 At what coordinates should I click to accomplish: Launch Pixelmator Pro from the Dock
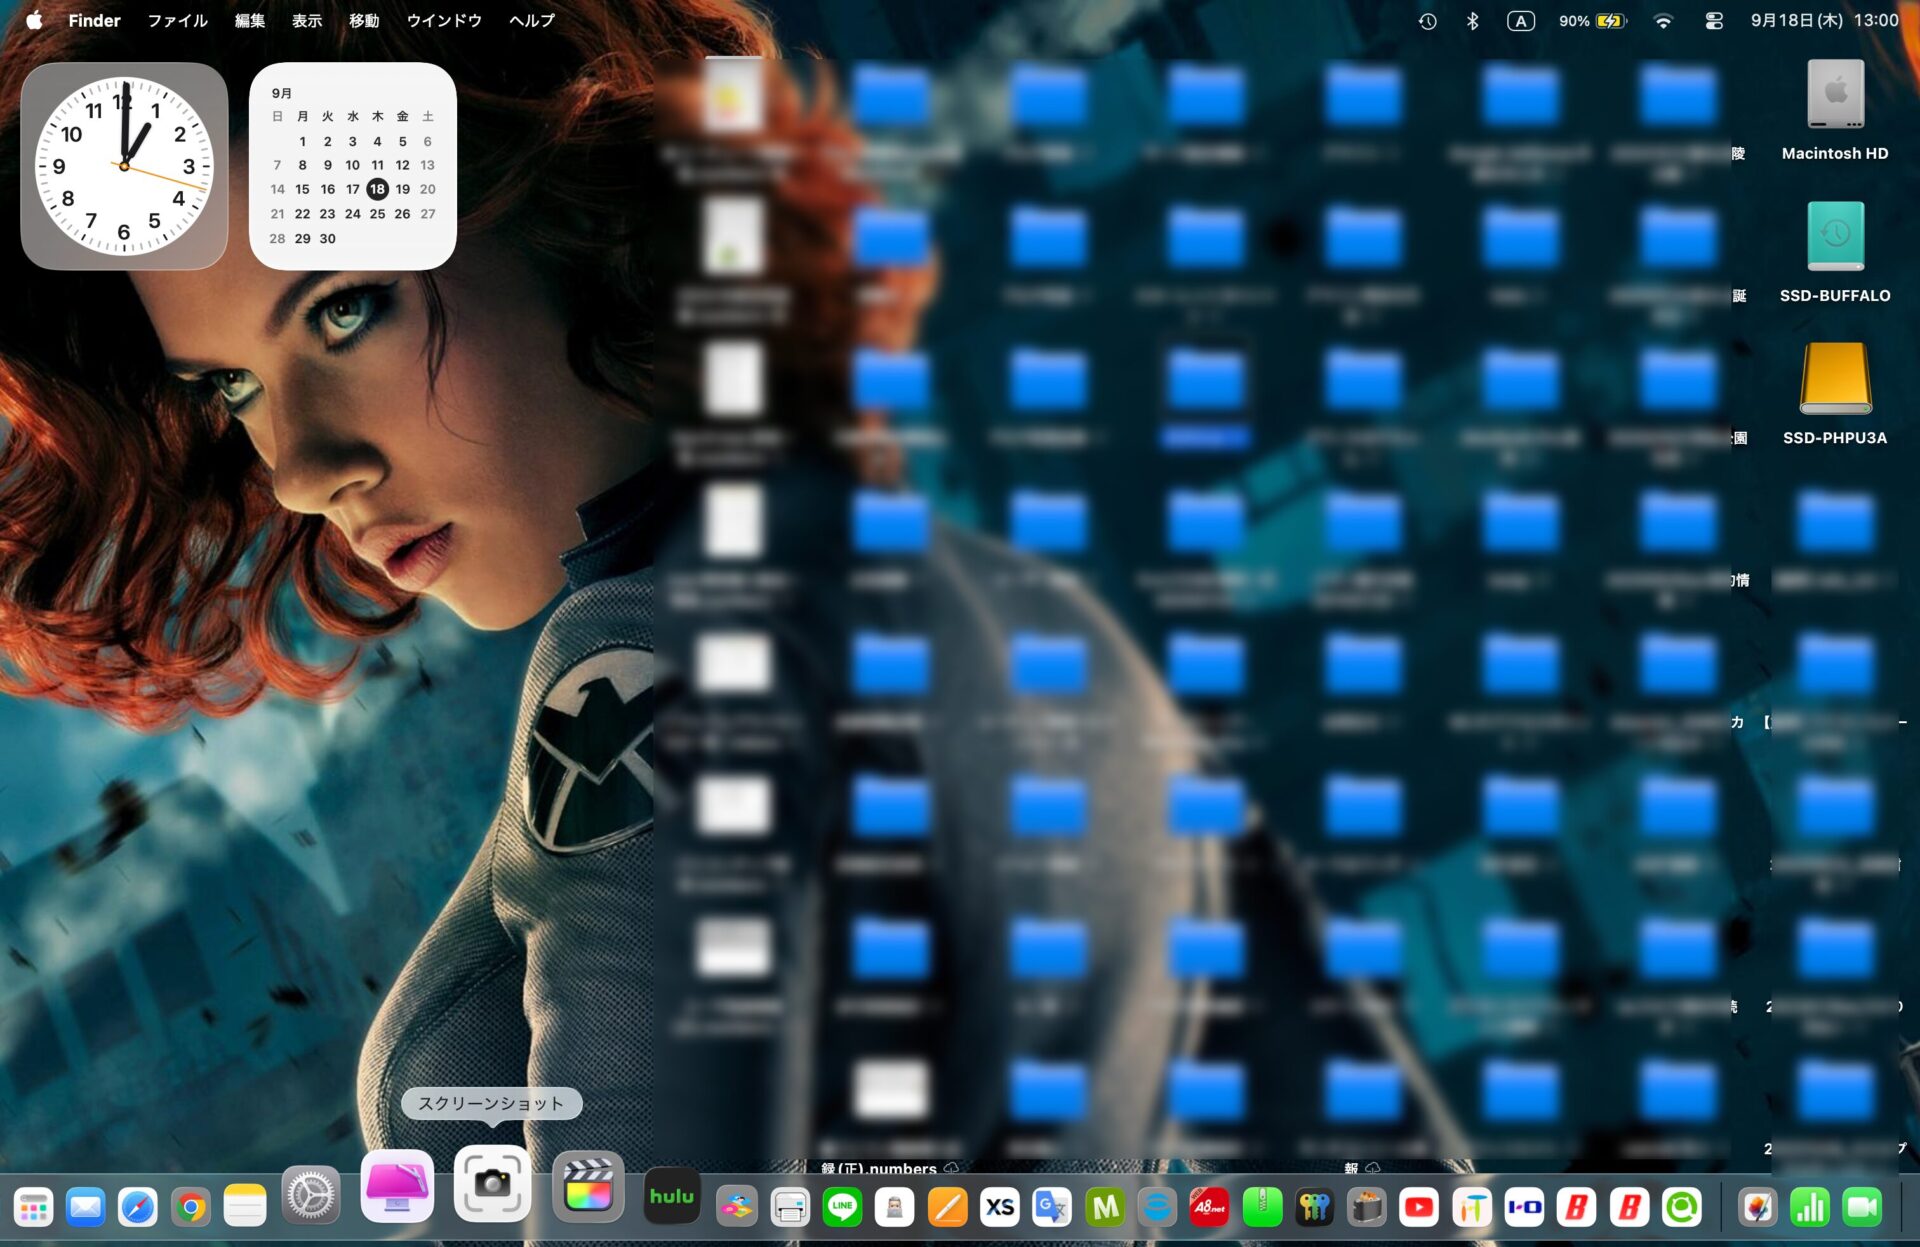point(1757,1207)
